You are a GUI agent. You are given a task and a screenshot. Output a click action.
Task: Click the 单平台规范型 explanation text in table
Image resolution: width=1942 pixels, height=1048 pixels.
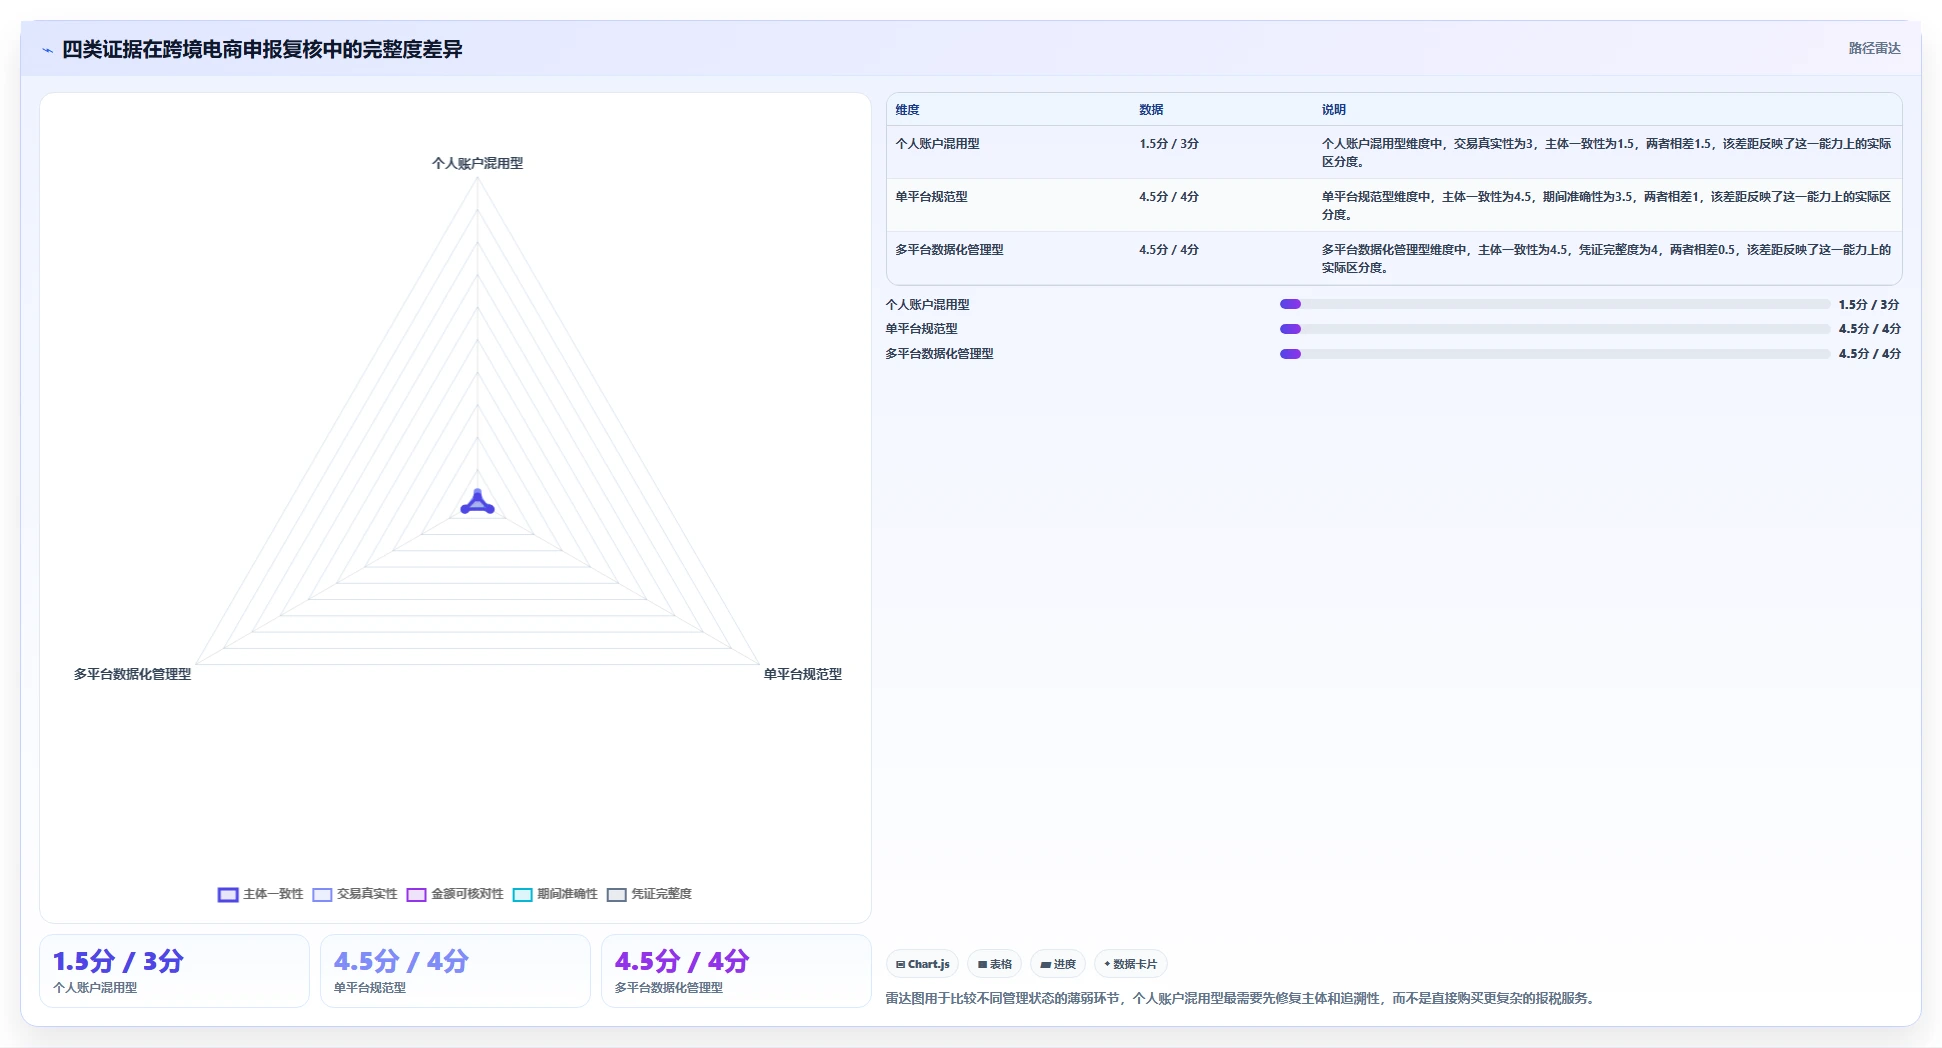click(1606, 206)
